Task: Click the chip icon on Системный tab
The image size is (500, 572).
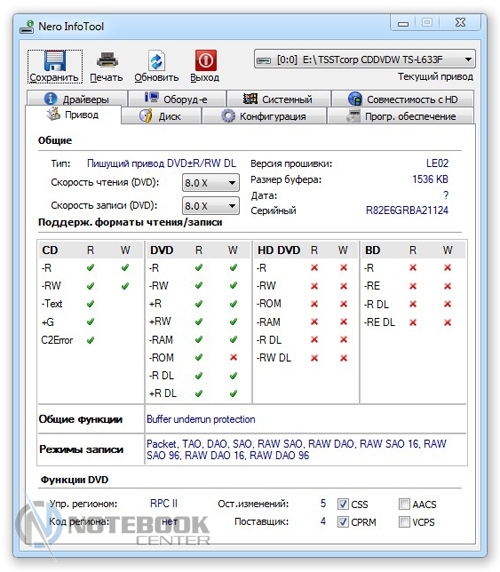Action: 250,98
